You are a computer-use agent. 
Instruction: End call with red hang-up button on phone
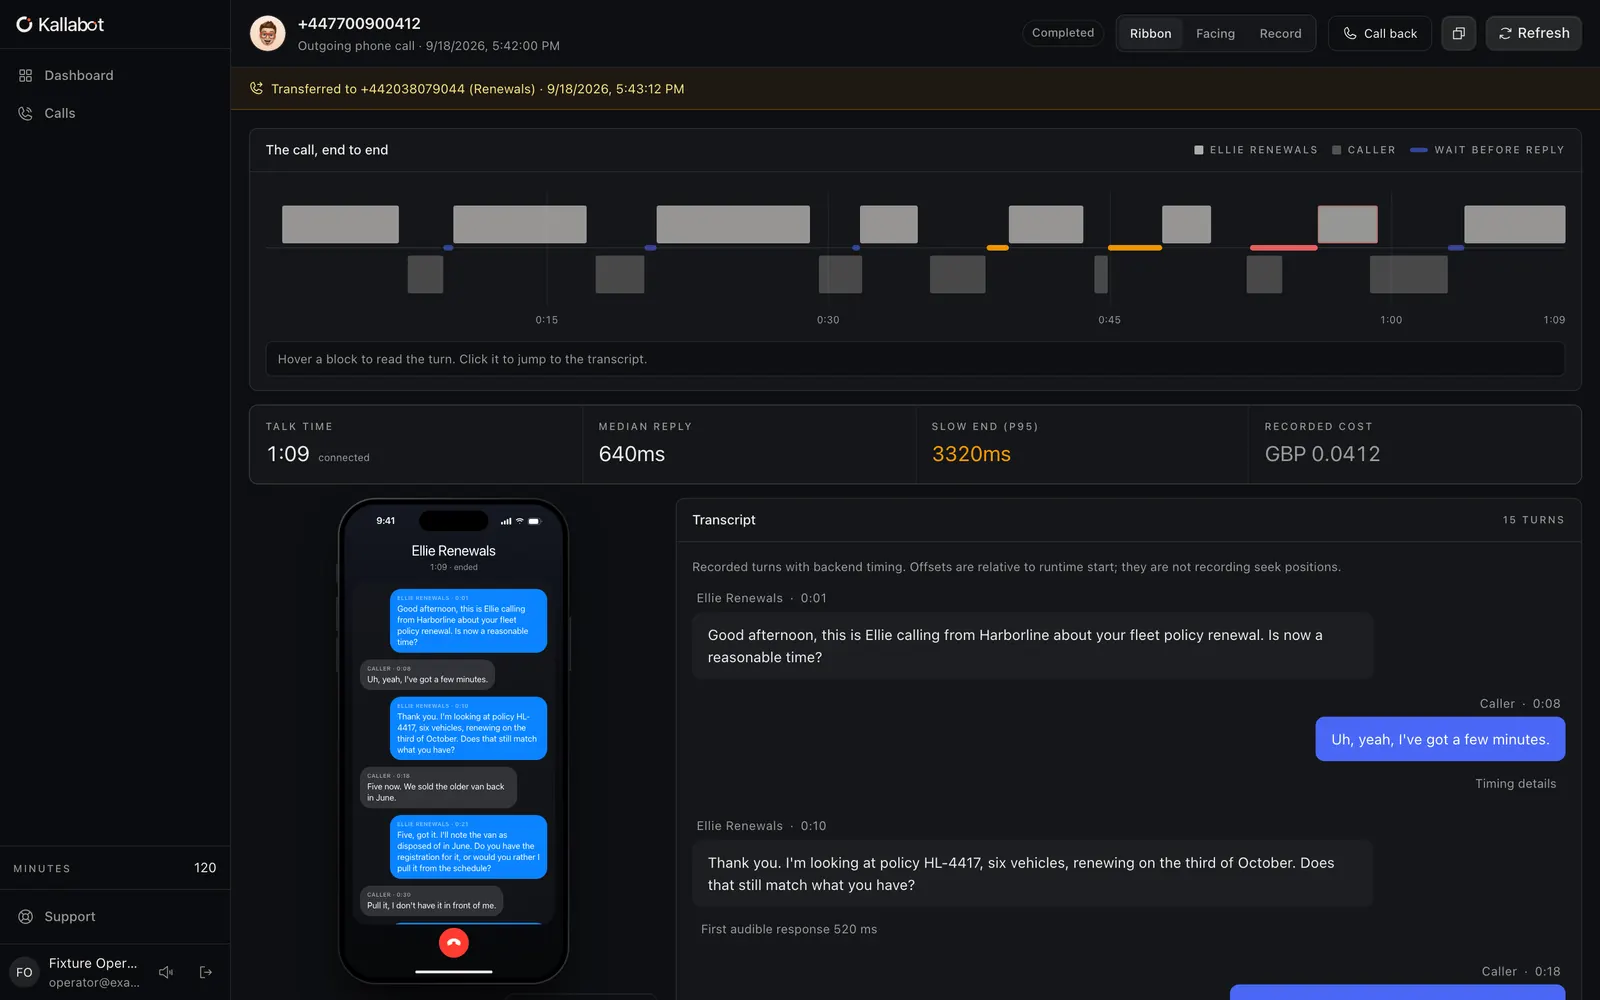click(x=454, y=942)
